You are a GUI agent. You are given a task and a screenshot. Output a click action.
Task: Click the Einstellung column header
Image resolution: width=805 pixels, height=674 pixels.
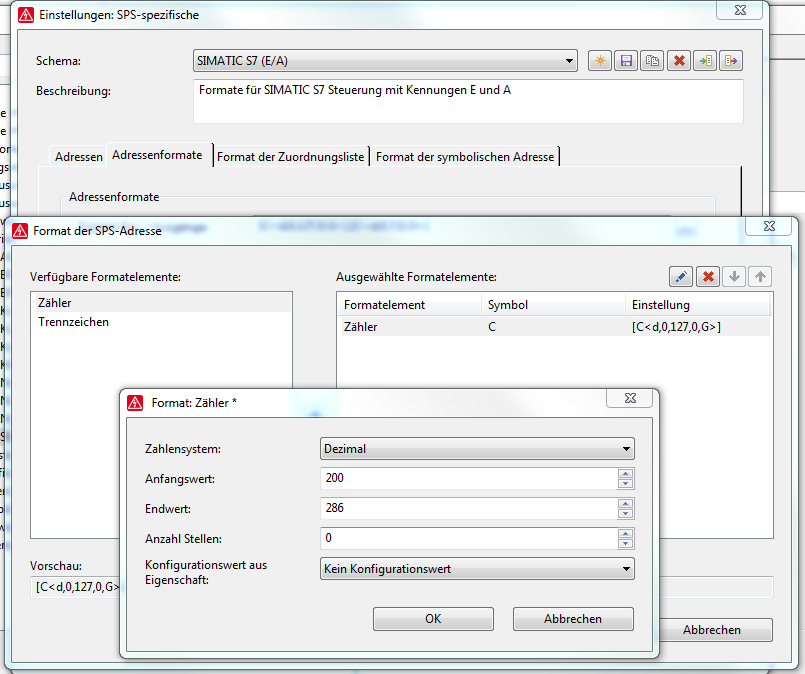pos(698,305)
